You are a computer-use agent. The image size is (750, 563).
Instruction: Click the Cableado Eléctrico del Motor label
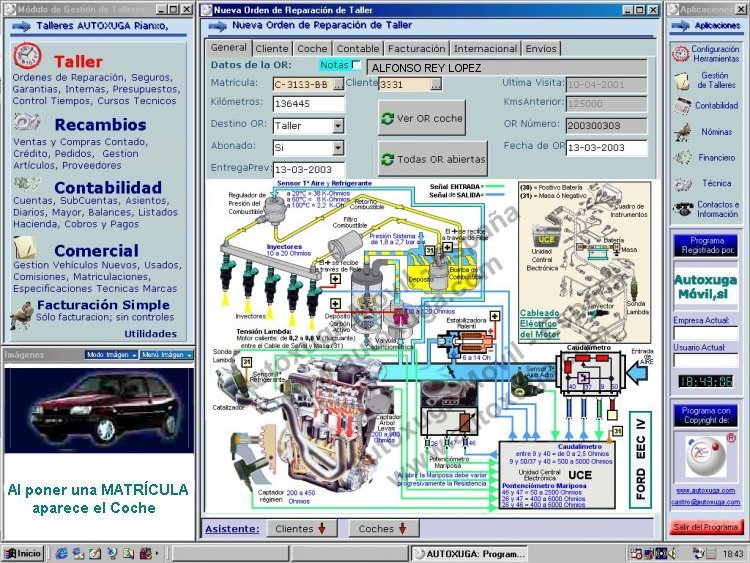click(539, 323)
